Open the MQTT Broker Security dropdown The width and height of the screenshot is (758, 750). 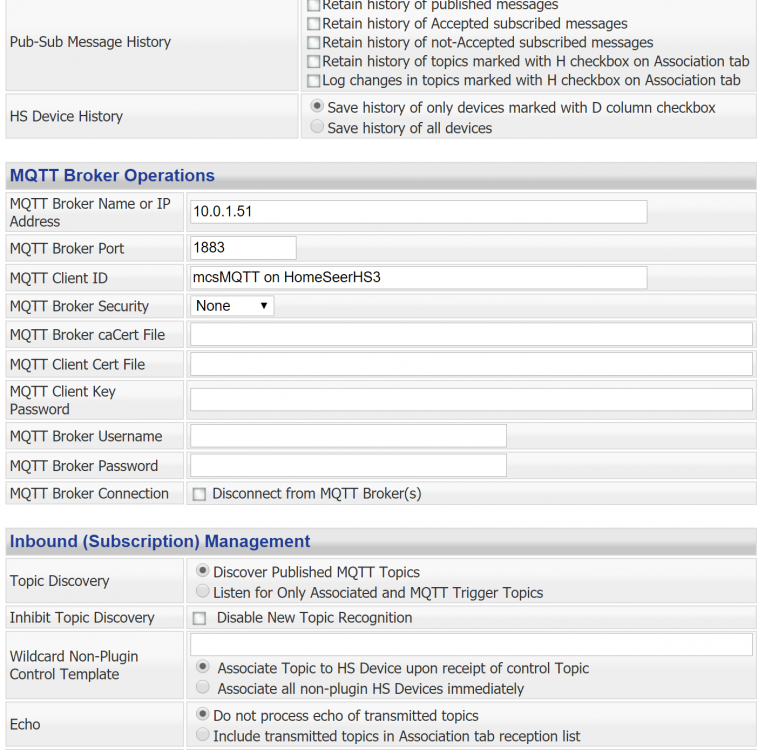(232, 306)
